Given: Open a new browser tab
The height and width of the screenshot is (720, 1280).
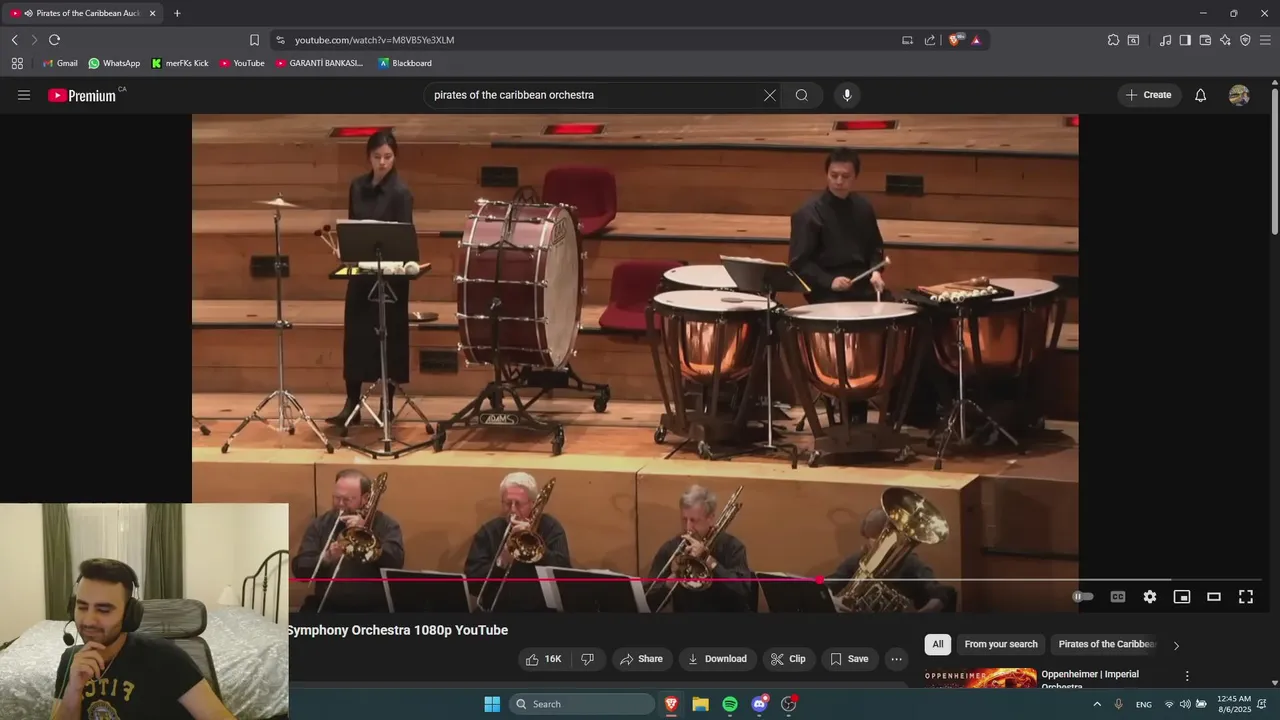Looking at the screenshot, I should click(177, 13).
